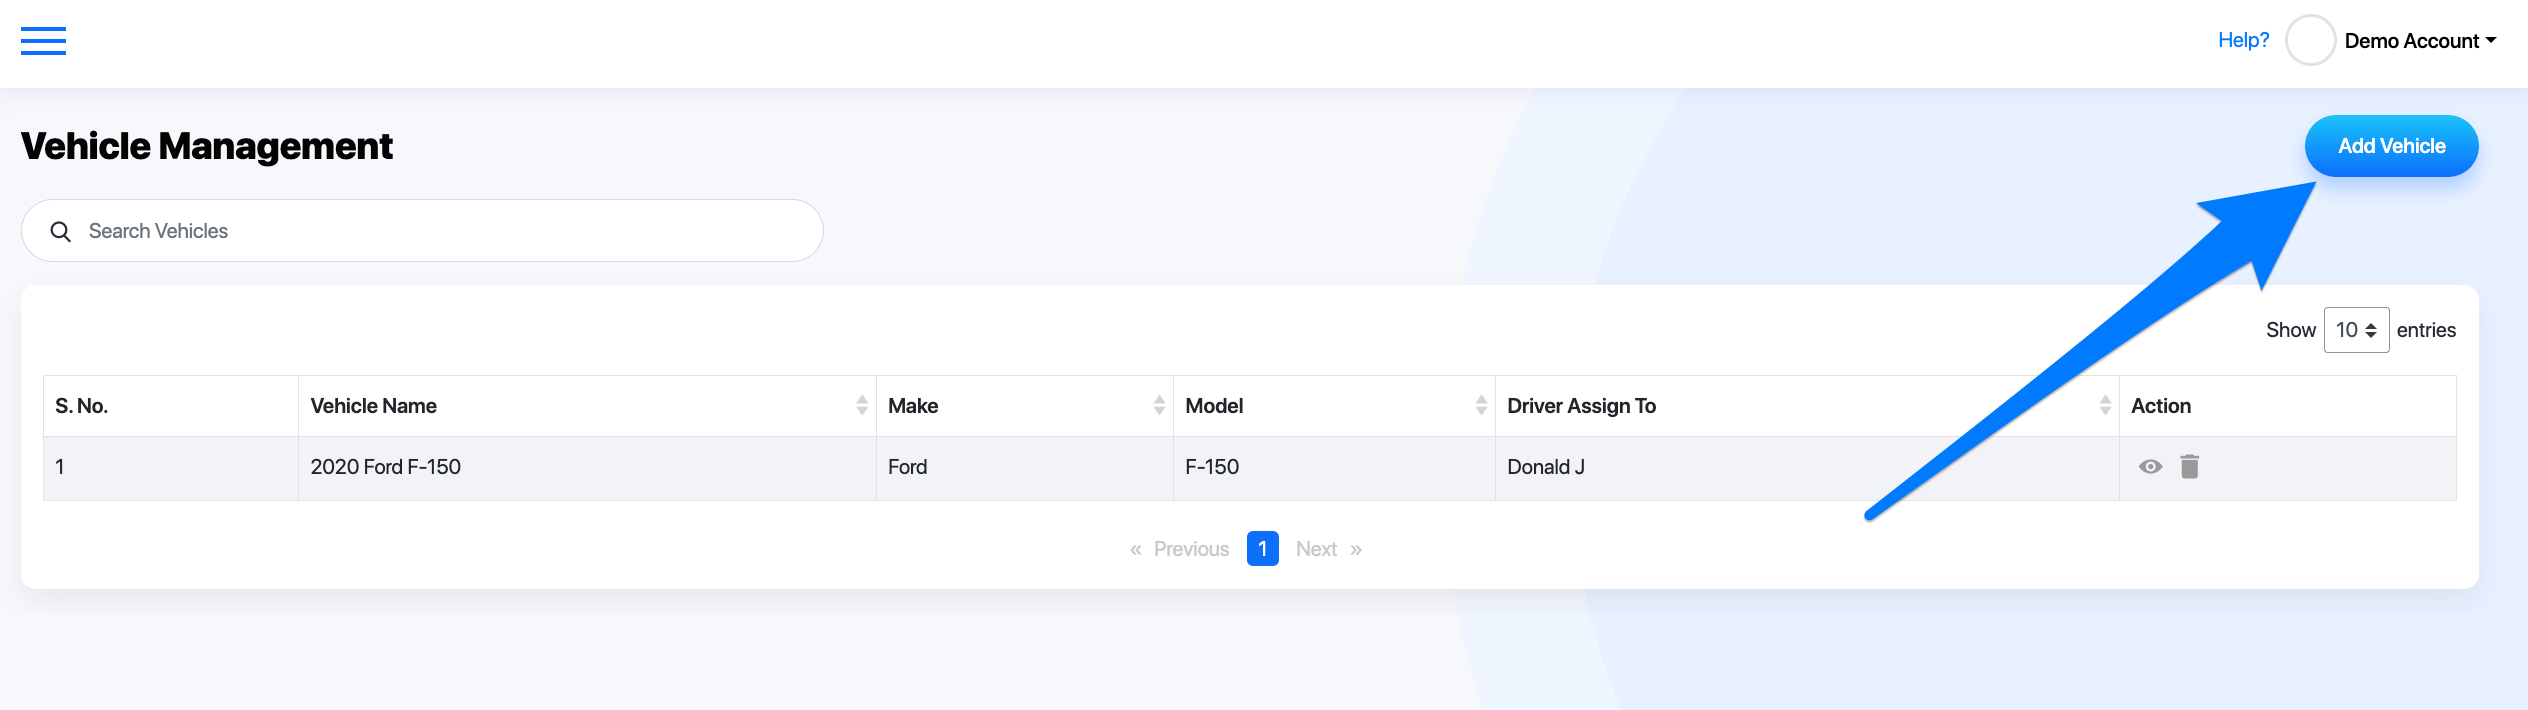Sort by Driver Assign To arrows

coord(2105,405)
